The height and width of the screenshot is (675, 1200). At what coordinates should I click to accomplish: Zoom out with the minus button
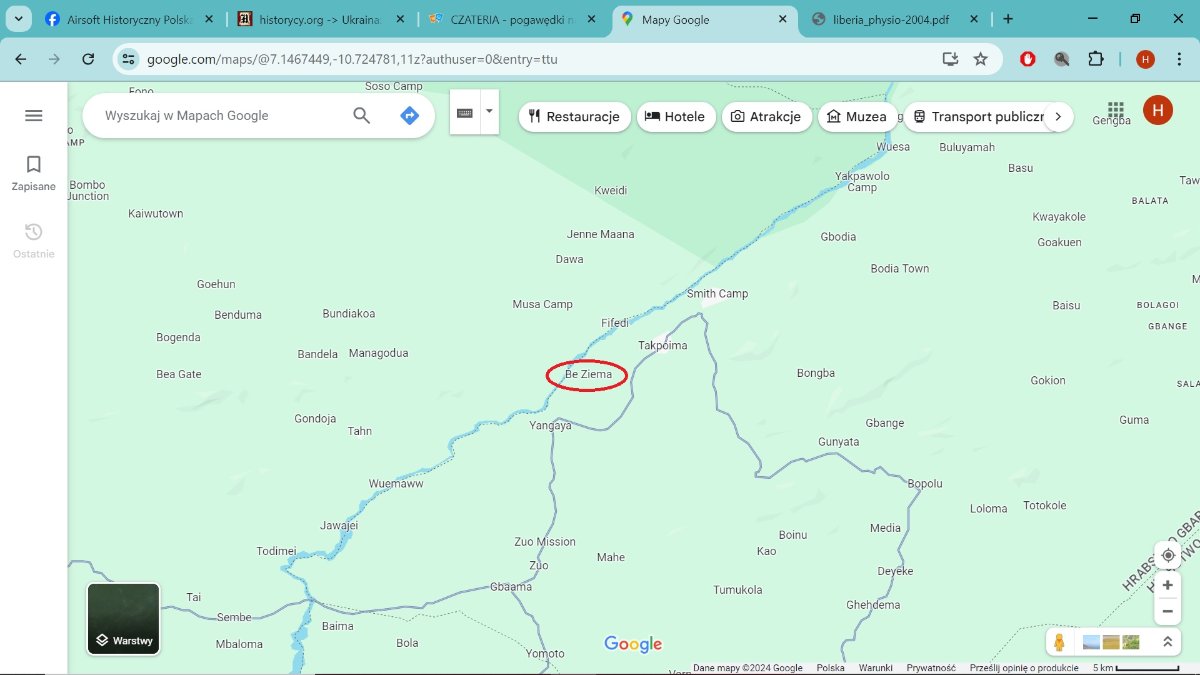click(1167, 610)
